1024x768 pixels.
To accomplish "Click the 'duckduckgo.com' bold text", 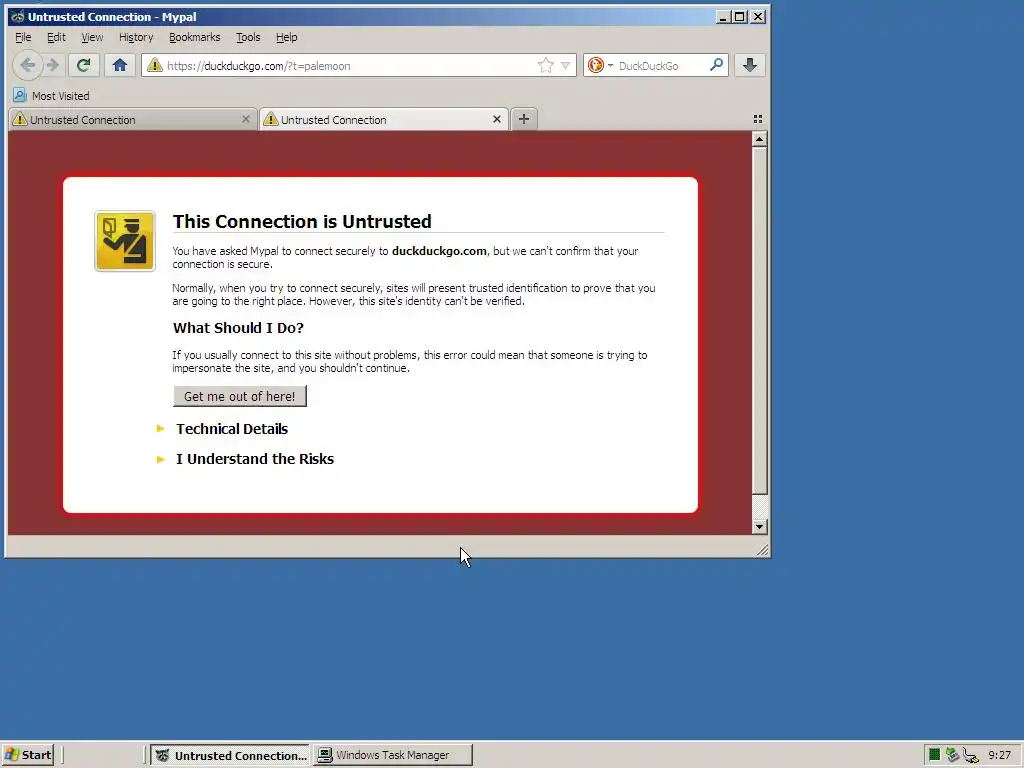I will (x=439, y=251).
